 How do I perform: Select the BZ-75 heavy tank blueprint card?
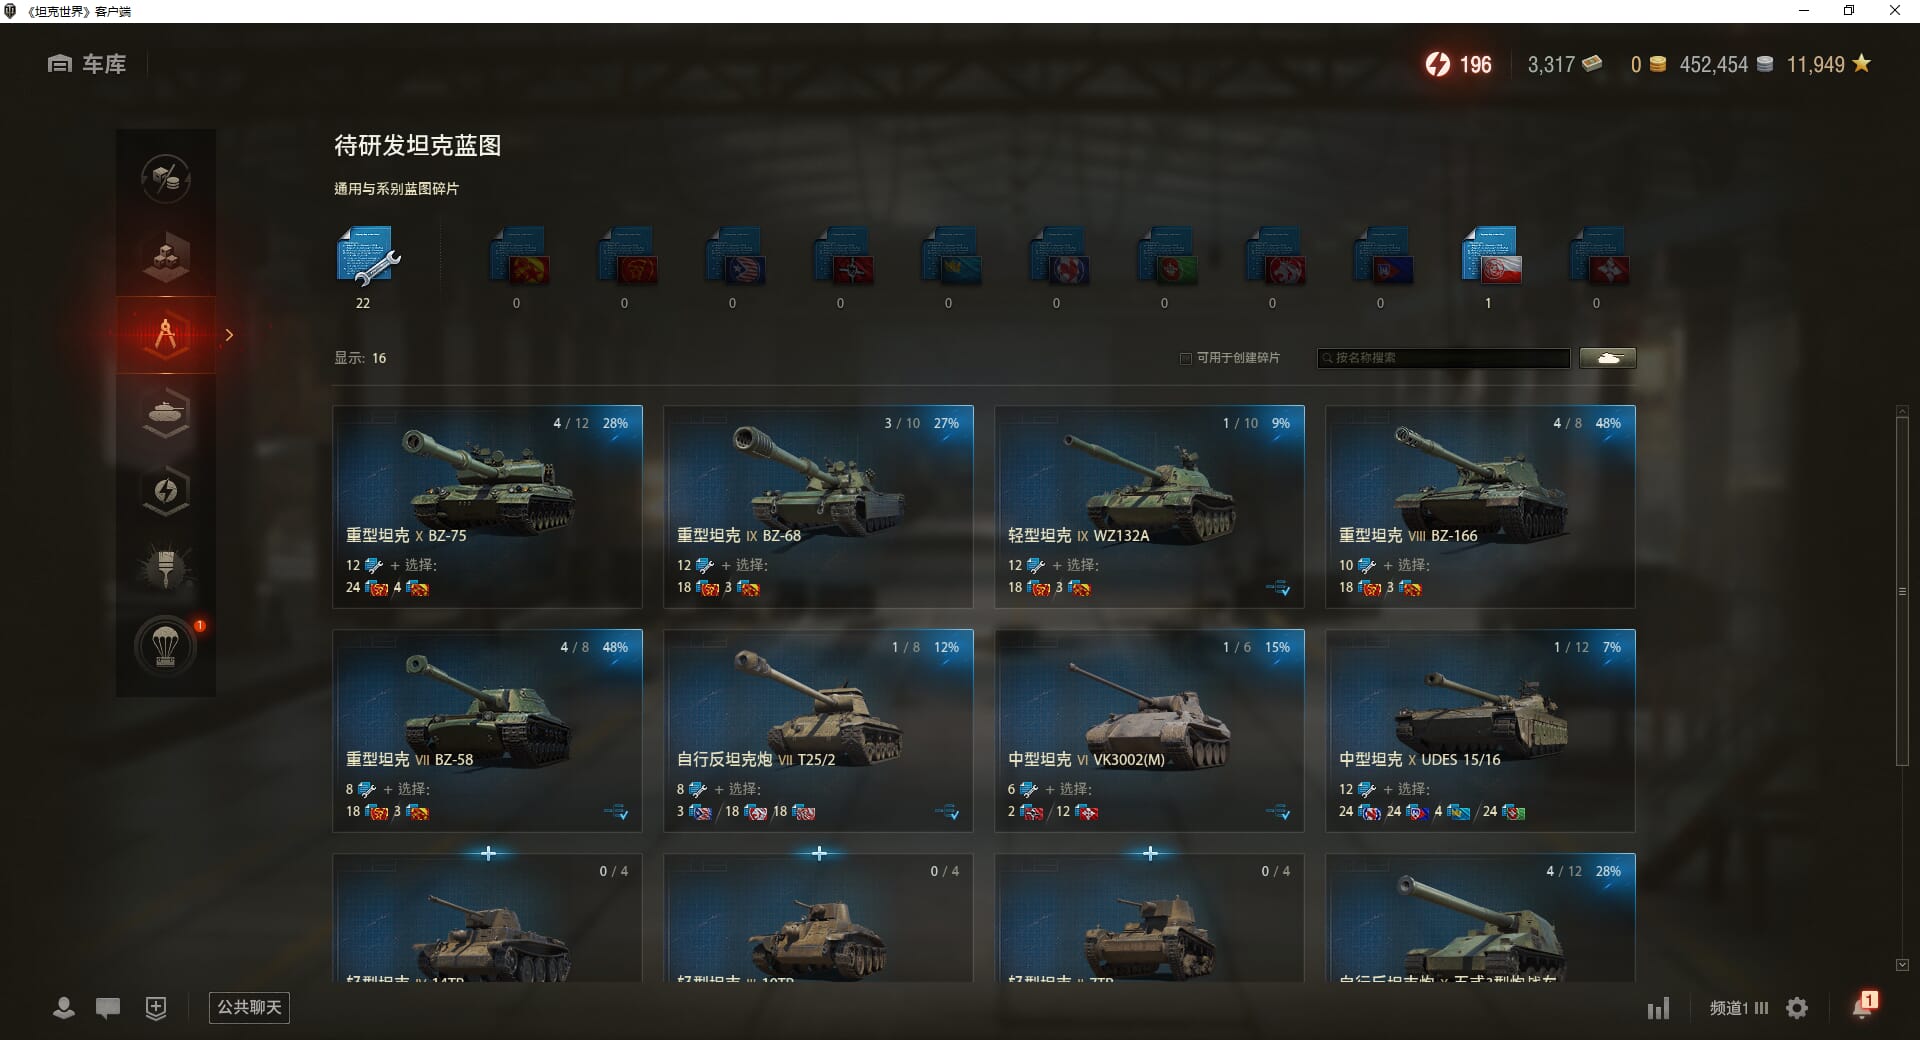(488, 506)
